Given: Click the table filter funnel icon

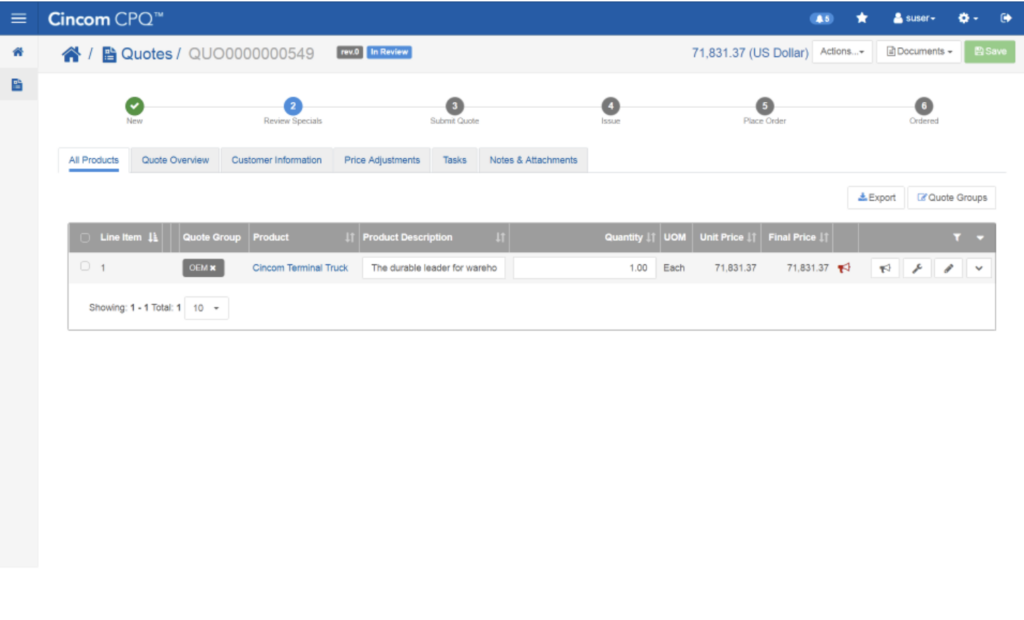Looking at the screenshot, I should point(957,238).
